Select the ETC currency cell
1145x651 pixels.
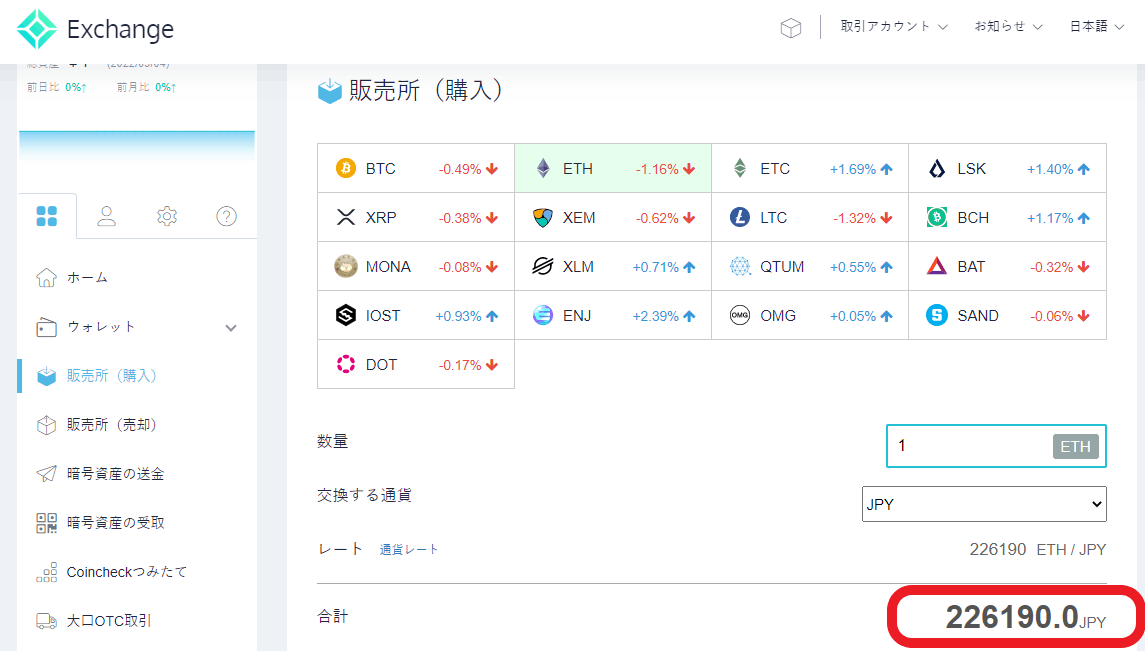pos(811,169)
